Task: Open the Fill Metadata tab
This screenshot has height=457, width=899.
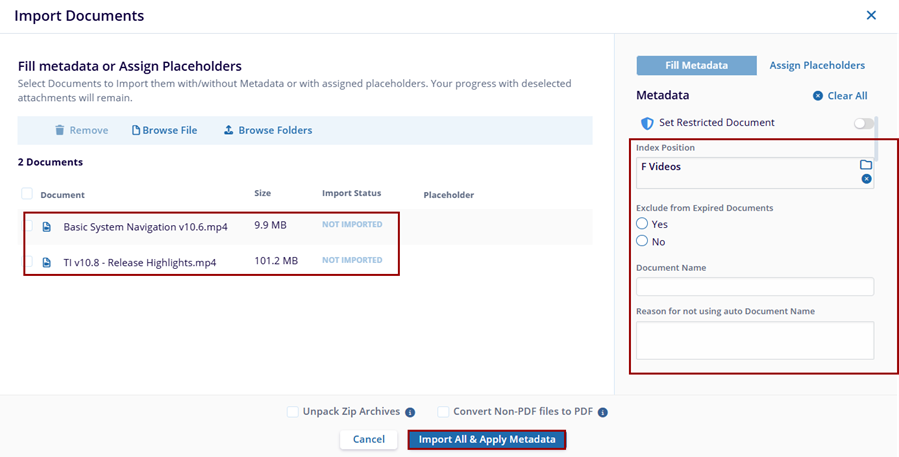Action: [x=696, y=66]
